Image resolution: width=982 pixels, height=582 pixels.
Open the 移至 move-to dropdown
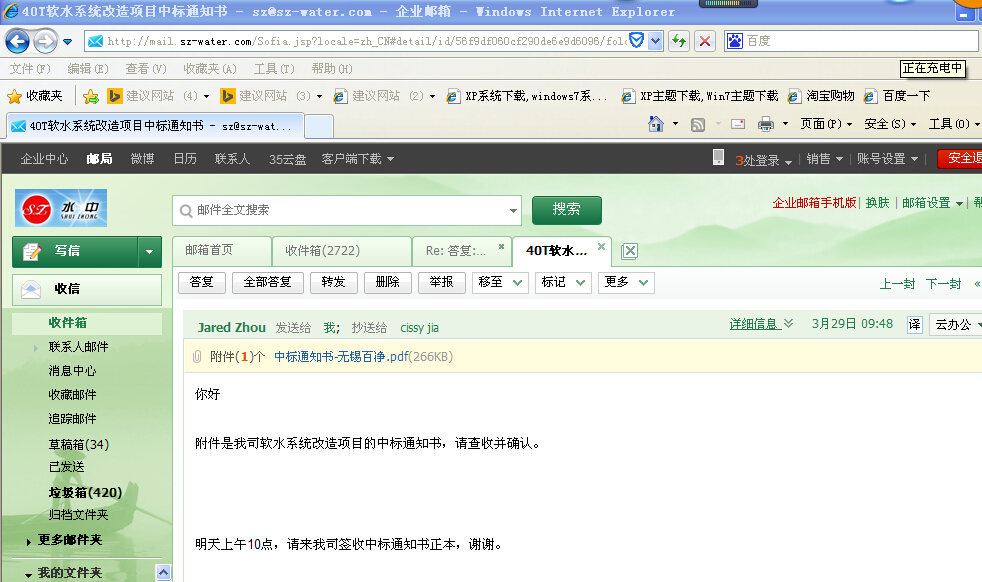tap(500, 282)
